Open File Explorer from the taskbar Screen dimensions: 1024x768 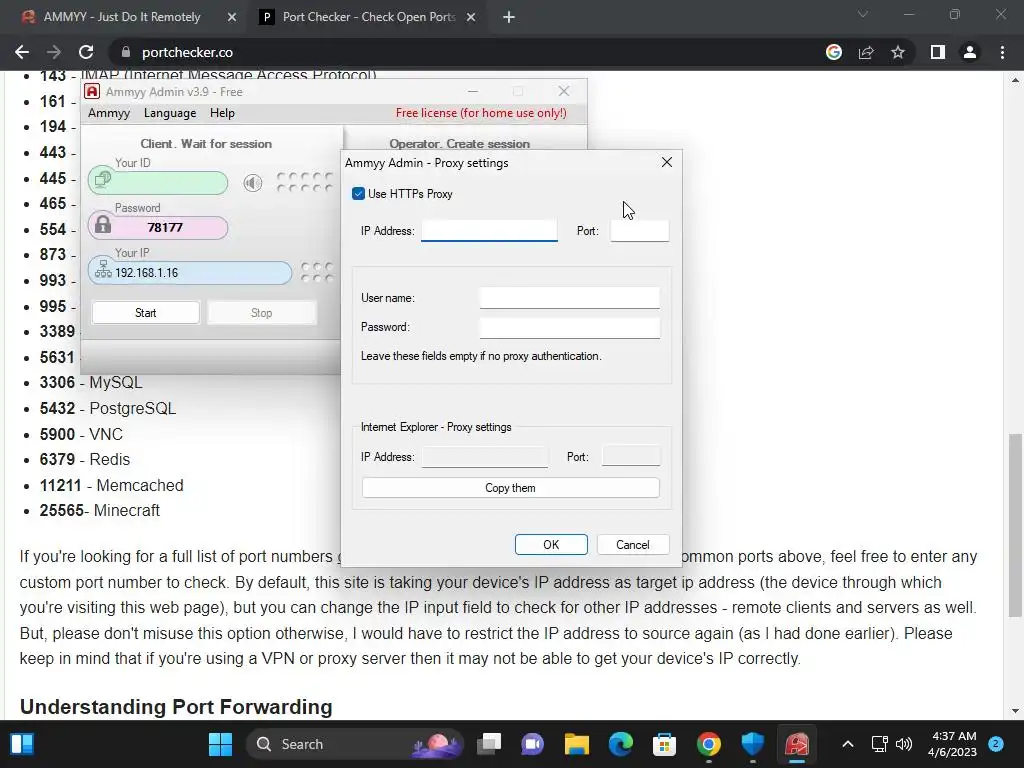click(x=577, y=744)
